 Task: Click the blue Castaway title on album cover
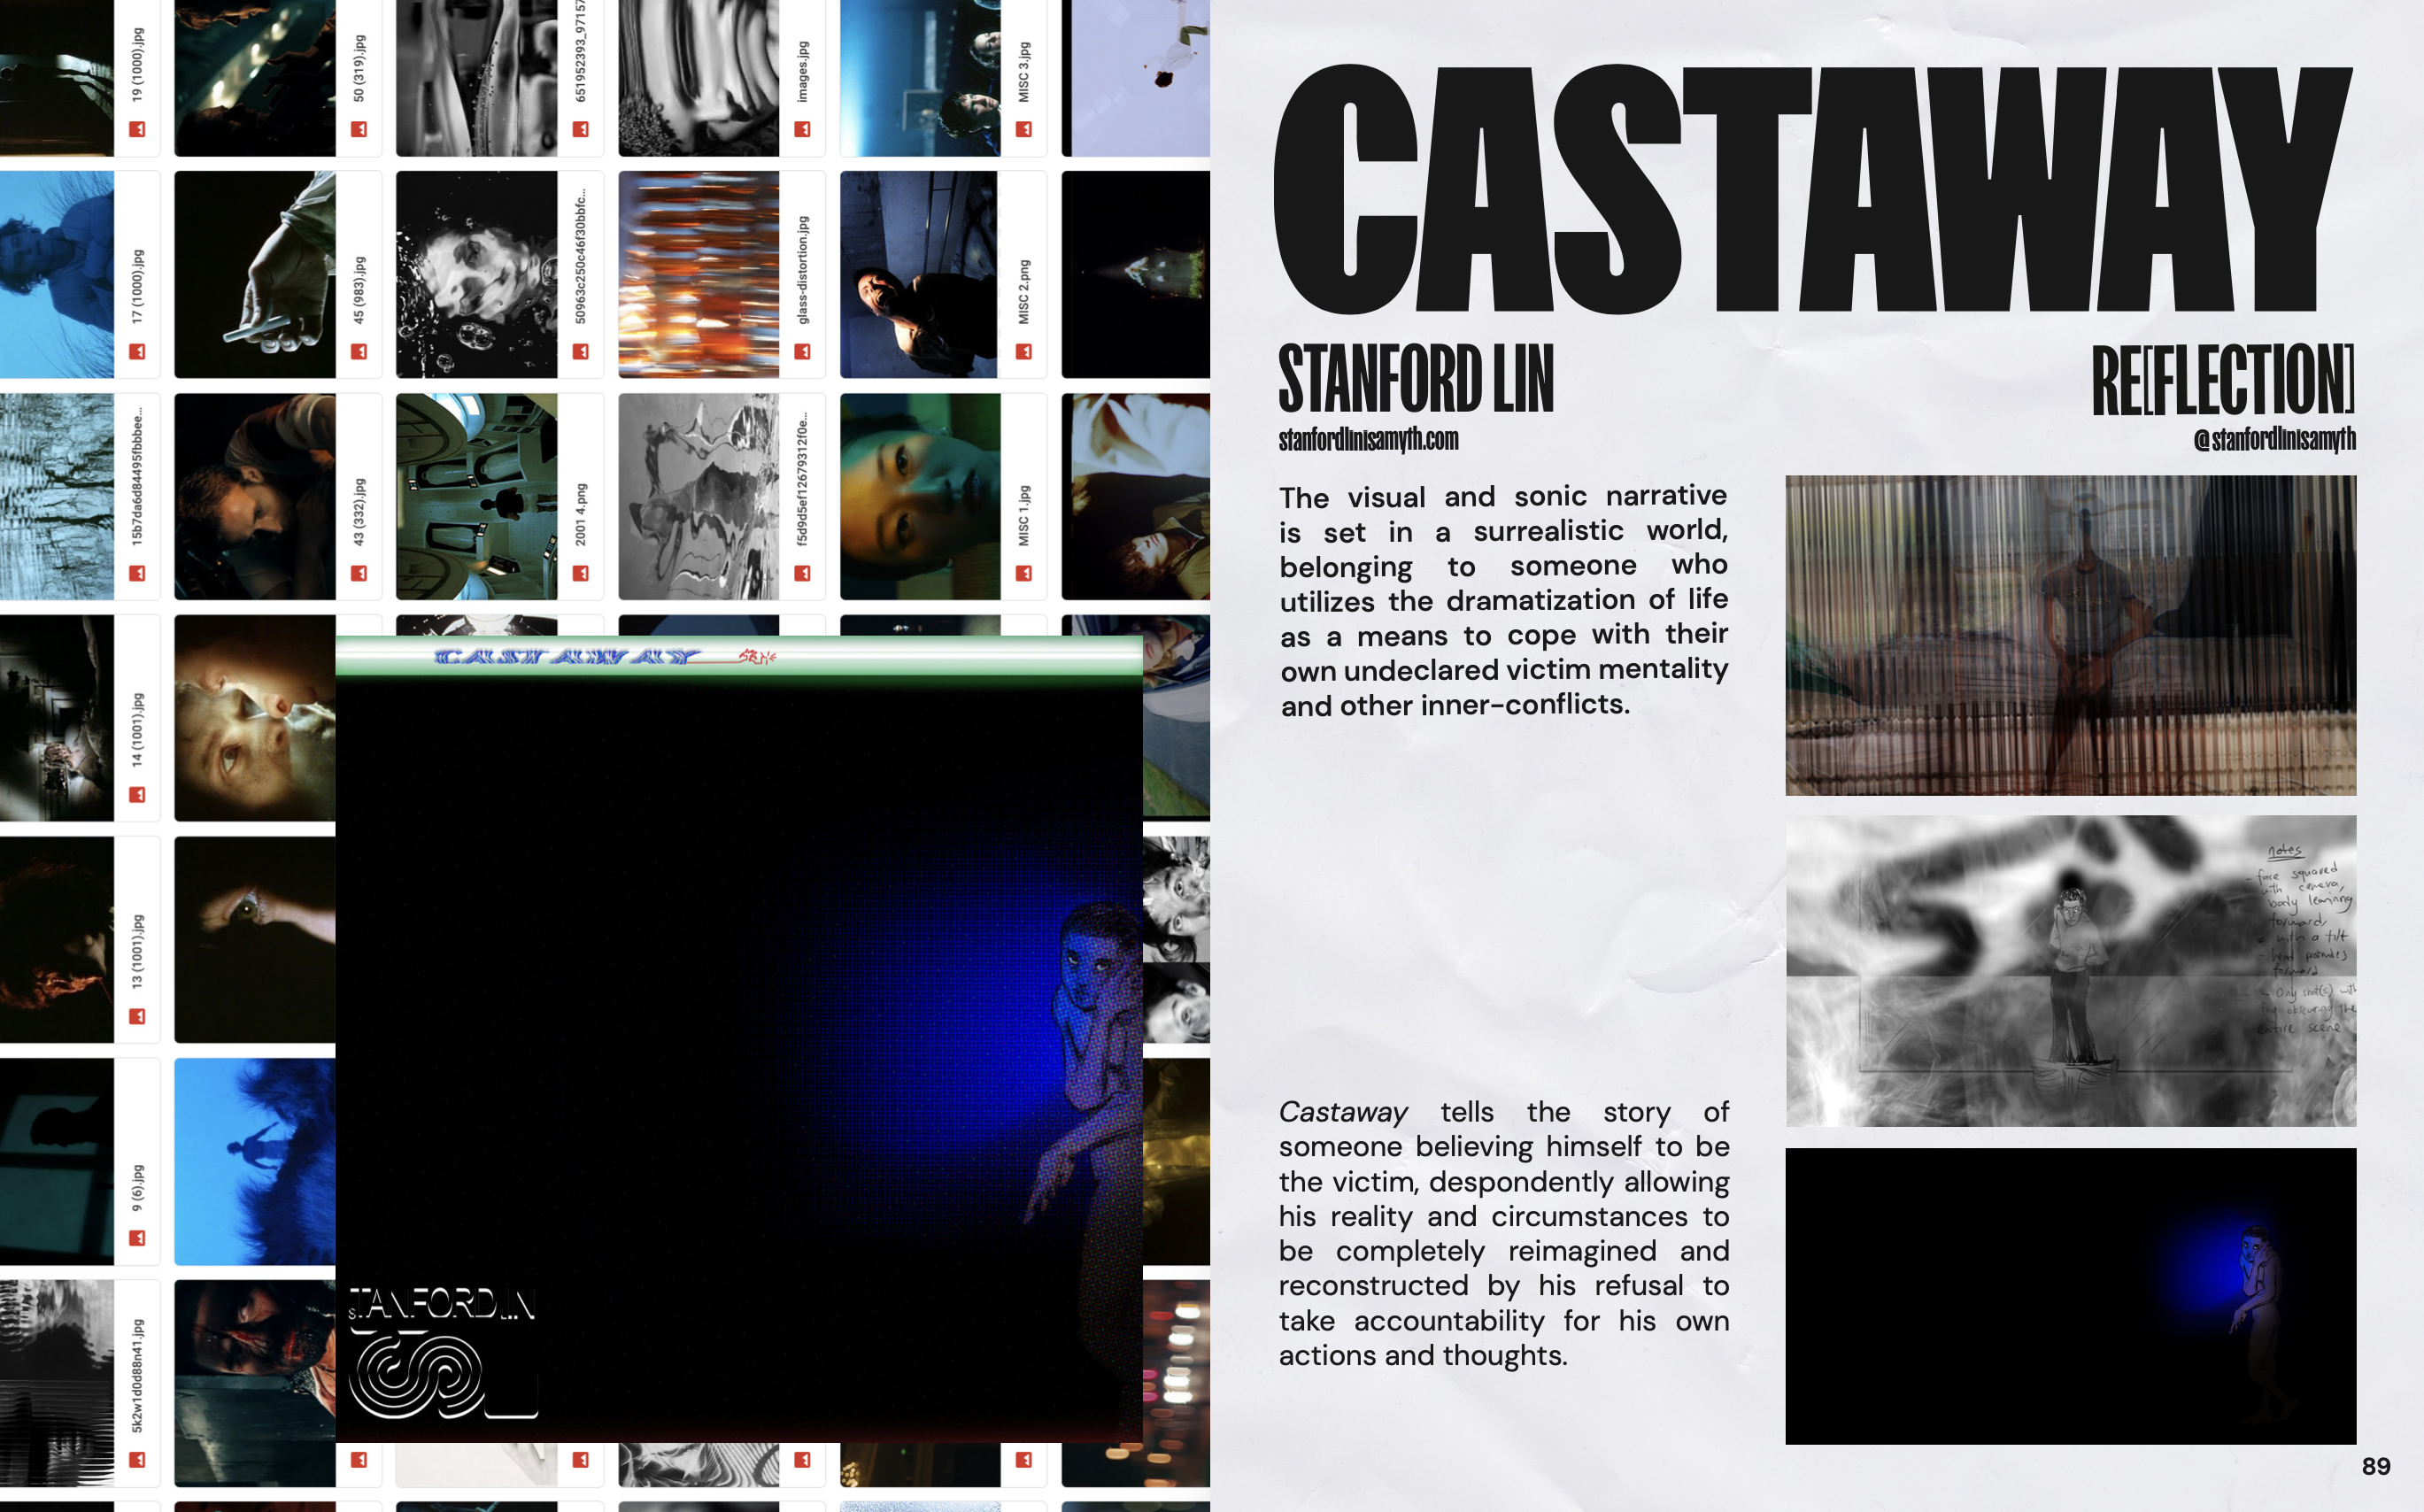click(x=567, y=657)
